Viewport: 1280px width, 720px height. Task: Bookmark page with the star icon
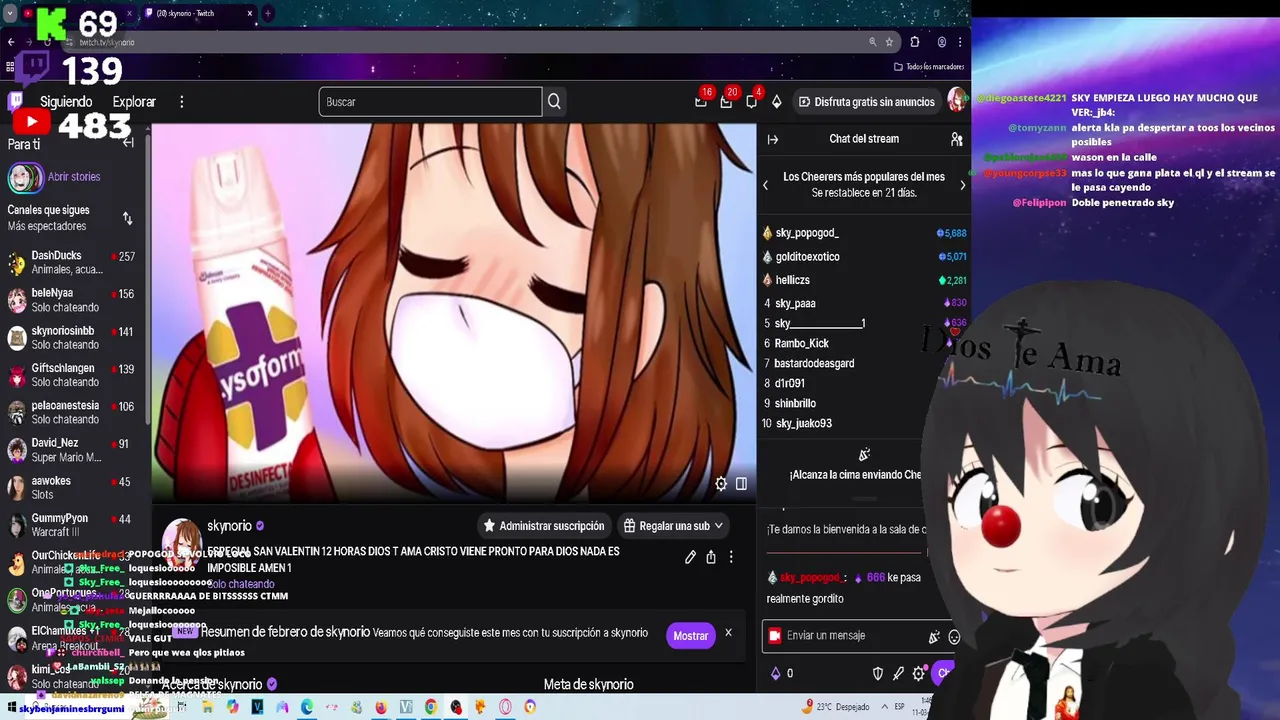tap(889, 42)
